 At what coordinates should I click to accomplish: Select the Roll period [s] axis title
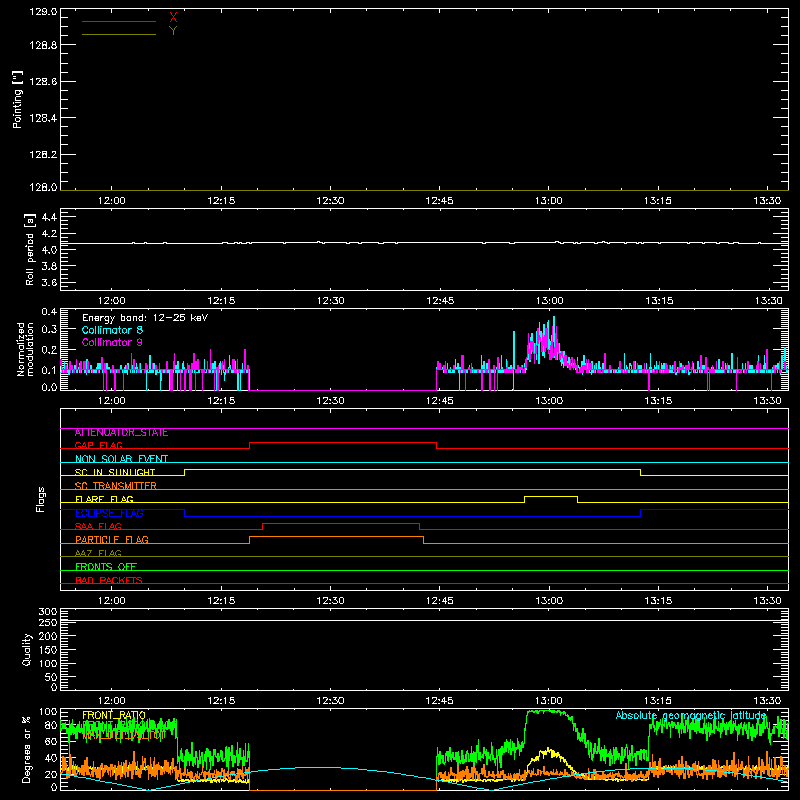pyautogui.click(x=30, y=249)
